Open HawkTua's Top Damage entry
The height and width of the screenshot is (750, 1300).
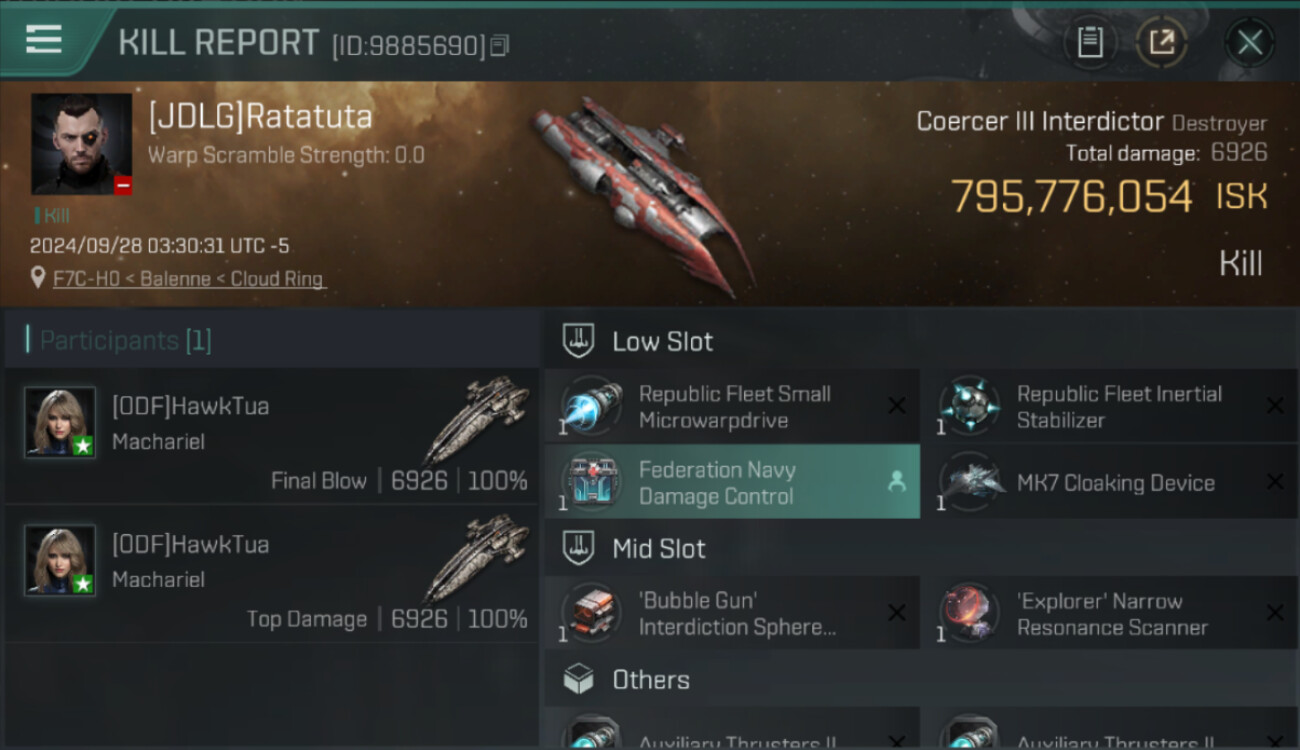[x=272, y=574]
